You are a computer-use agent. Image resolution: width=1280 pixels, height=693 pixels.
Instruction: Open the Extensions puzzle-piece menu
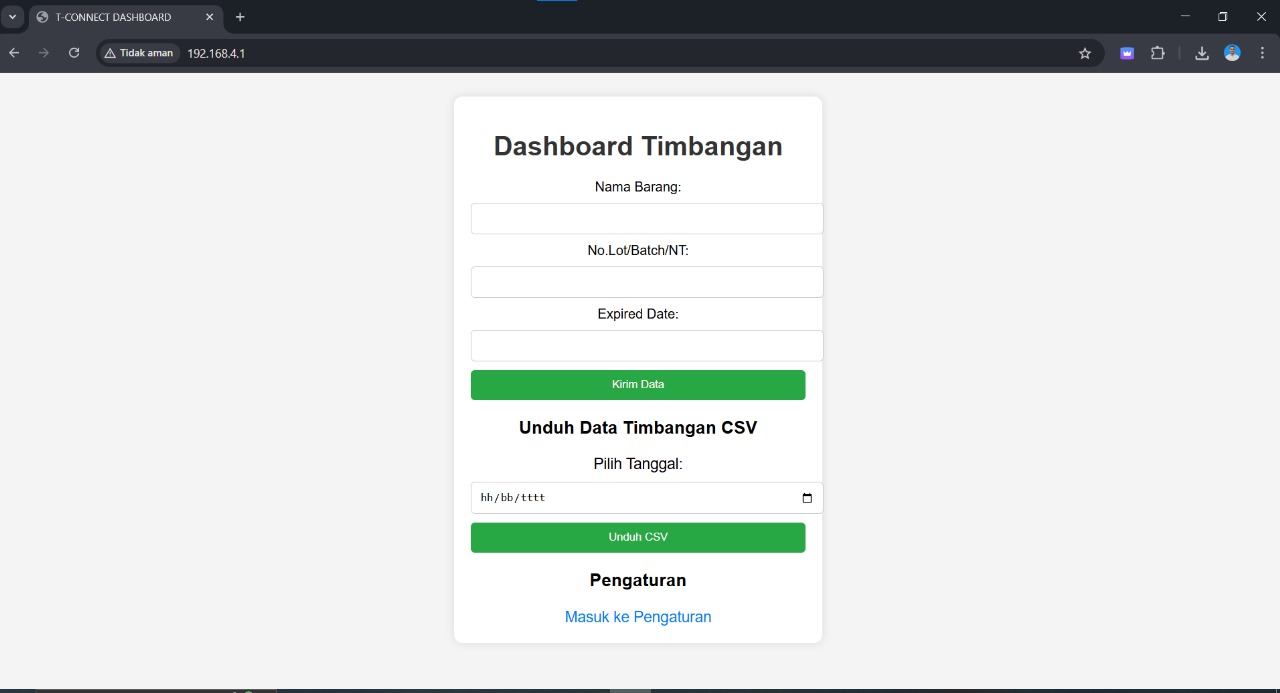click(1158, 54)
